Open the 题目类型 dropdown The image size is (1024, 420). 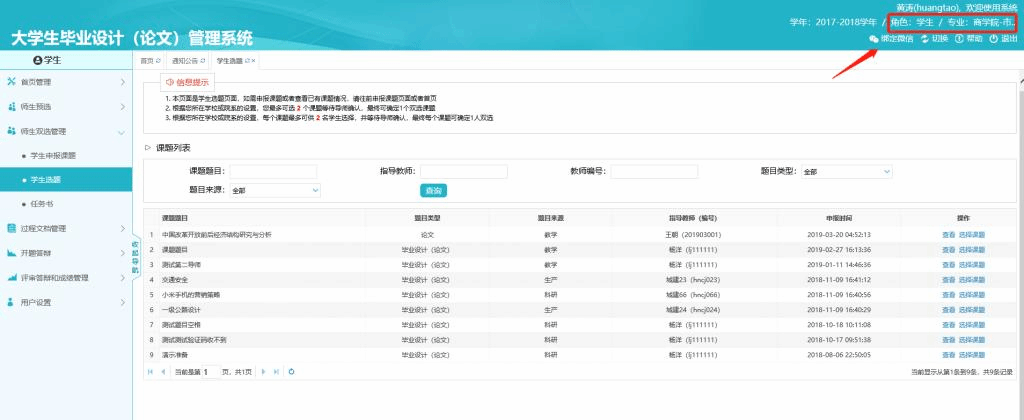point(845,172)
